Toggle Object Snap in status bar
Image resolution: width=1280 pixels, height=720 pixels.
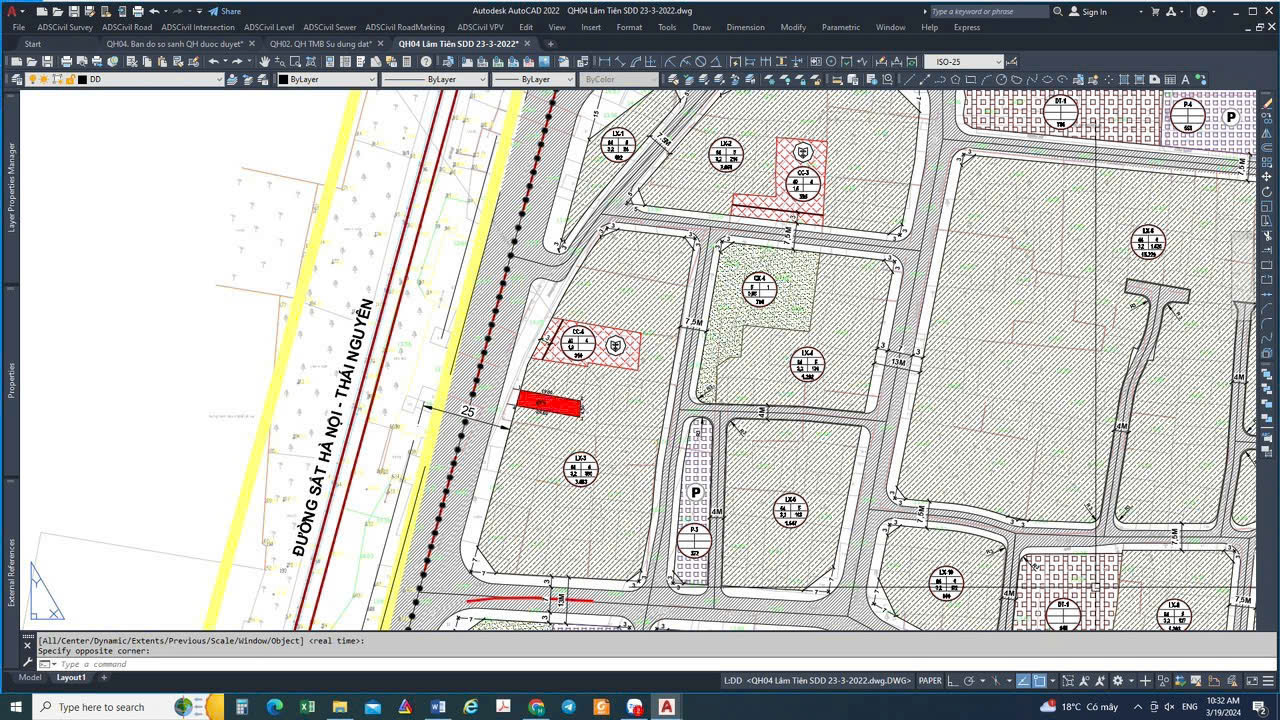tap(1040, 681)
